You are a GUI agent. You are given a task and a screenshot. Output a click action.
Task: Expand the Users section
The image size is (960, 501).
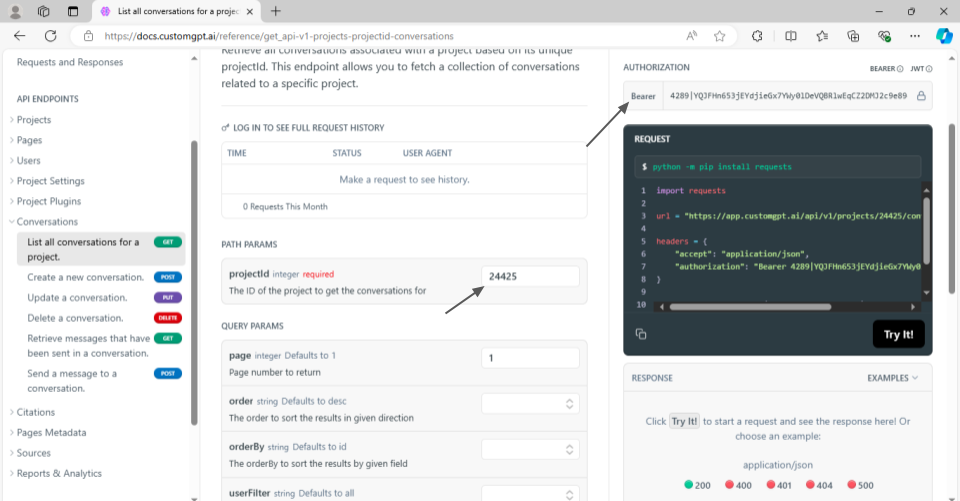pos(28,160)
